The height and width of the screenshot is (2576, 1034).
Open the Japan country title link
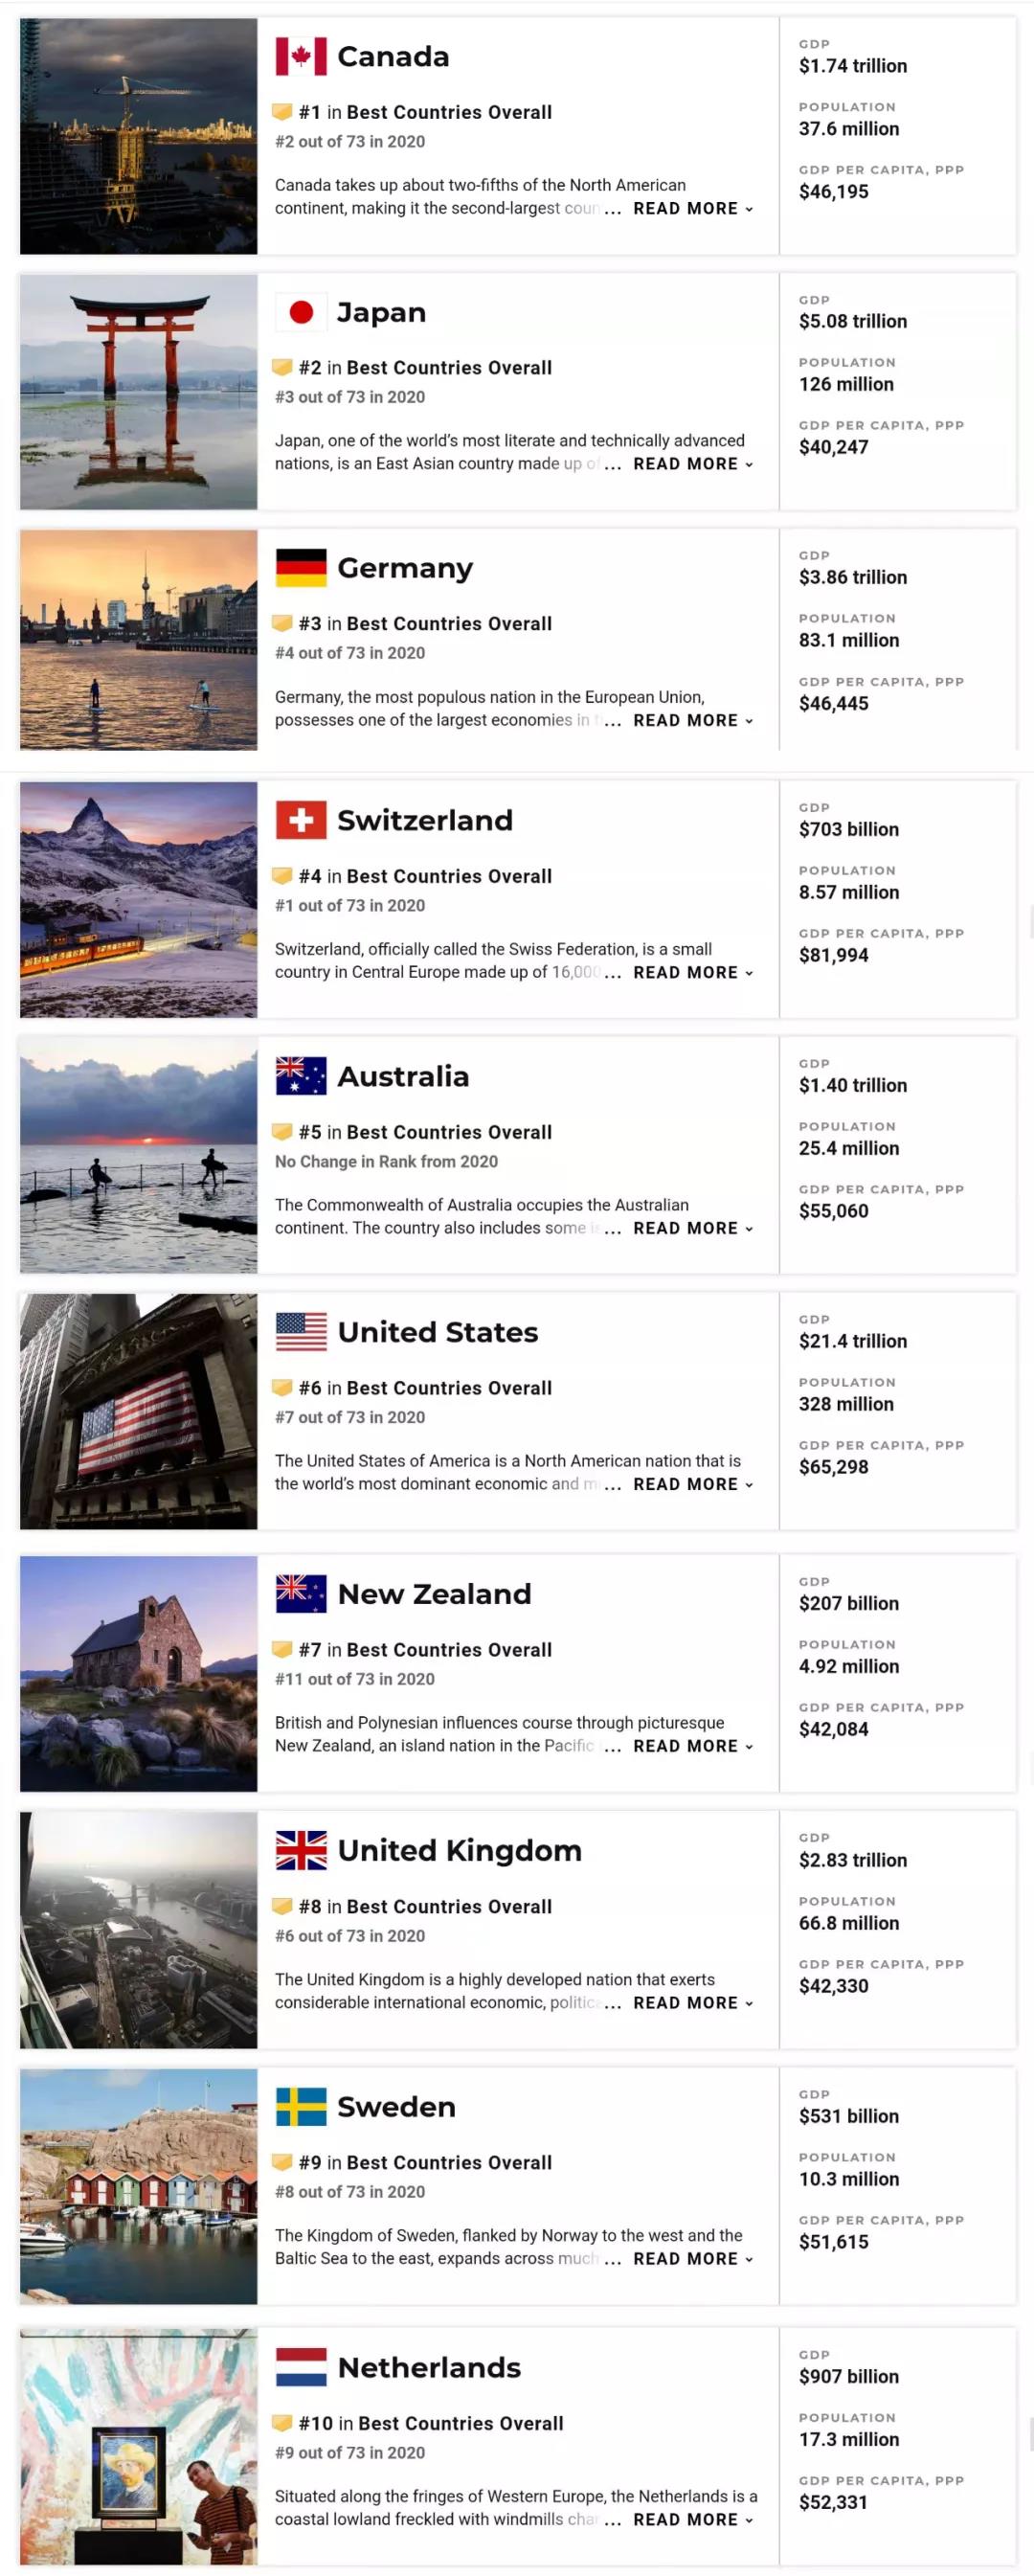(381, 313)
